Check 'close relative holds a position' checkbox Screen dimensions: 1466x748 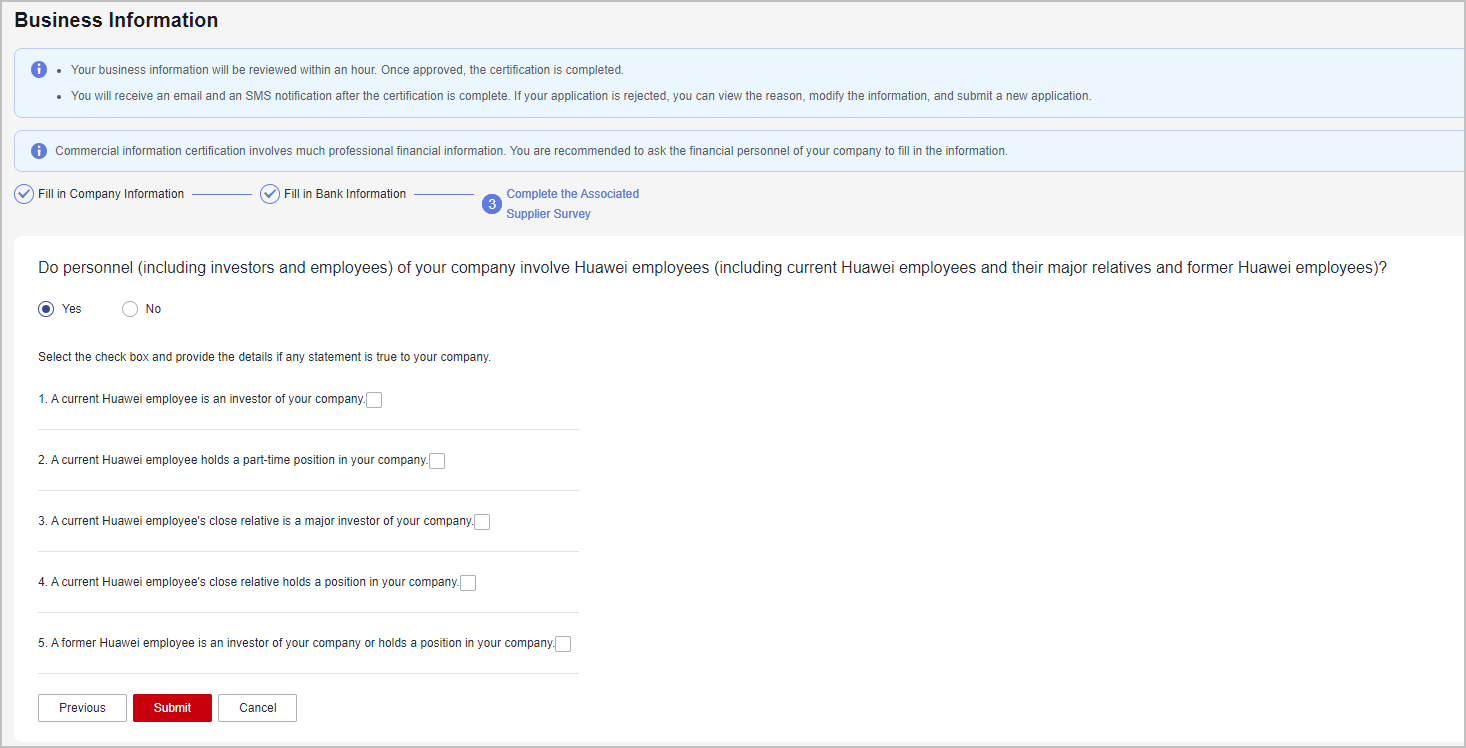point(468,583)
